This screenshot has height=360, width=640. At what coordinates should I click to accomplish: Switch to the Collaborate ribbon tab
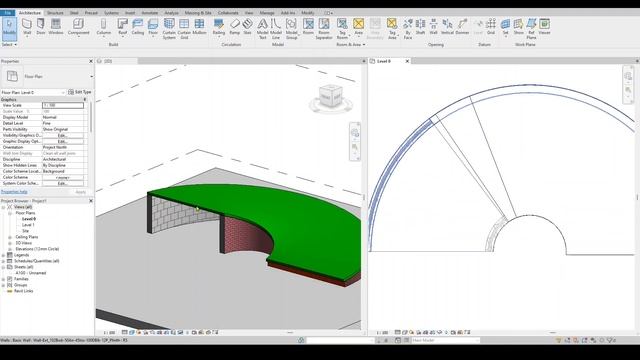click(228, 13)
